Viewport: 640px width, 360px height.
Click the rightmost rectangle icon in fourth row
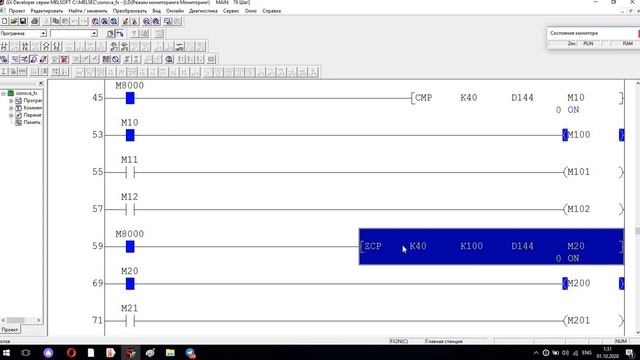tap(211, 60)
